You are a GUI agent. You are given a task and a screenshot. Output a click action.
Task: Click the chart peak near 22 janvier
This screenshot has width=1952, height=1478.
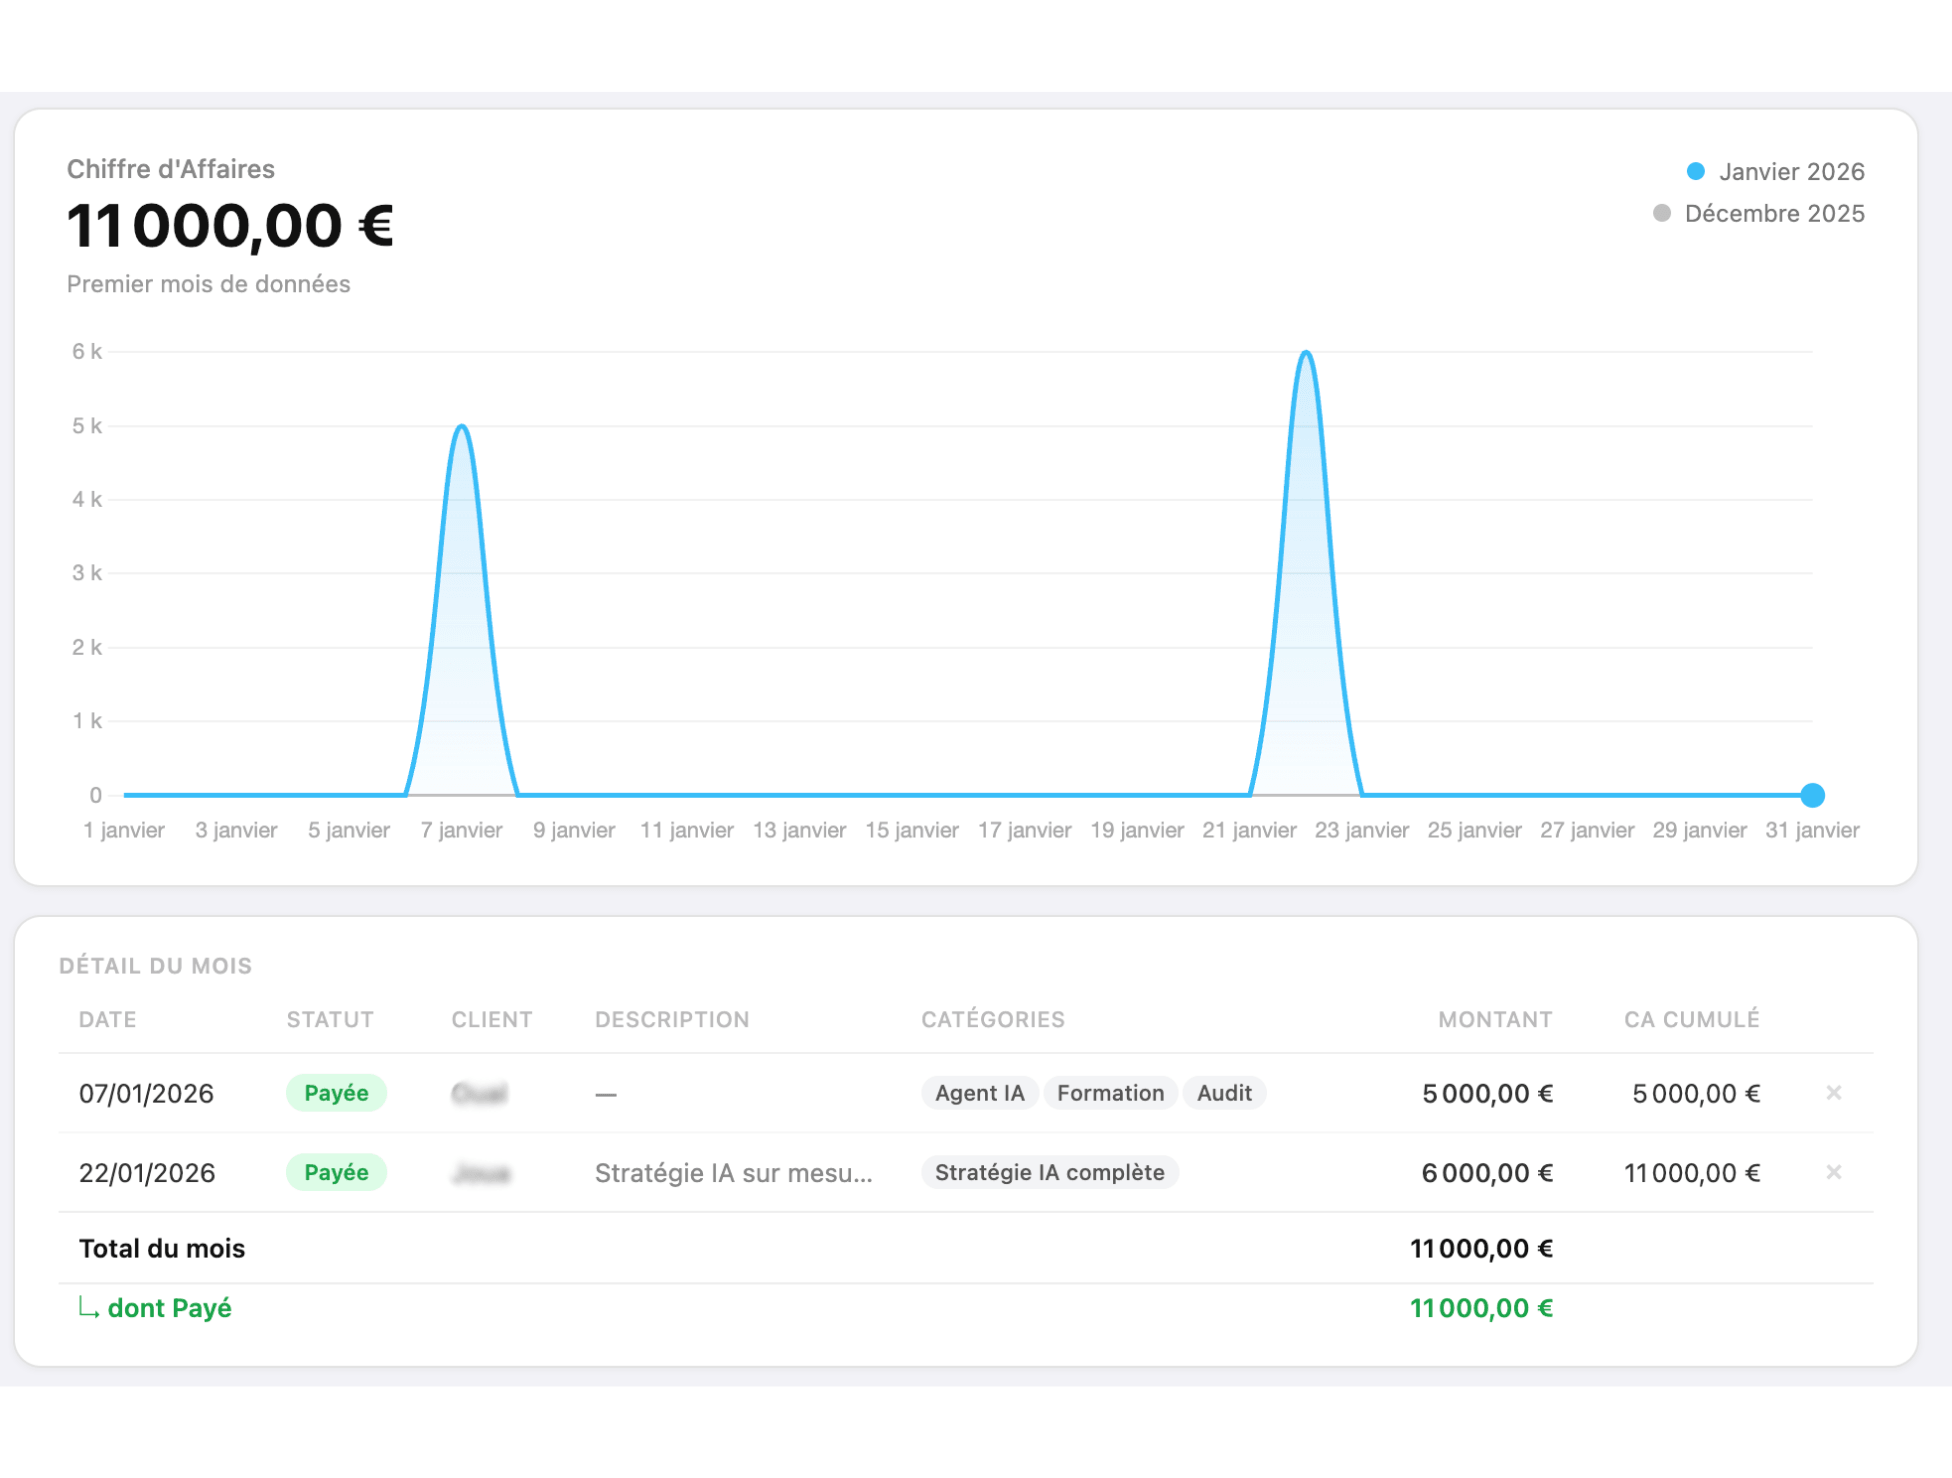click(1306, 354)
